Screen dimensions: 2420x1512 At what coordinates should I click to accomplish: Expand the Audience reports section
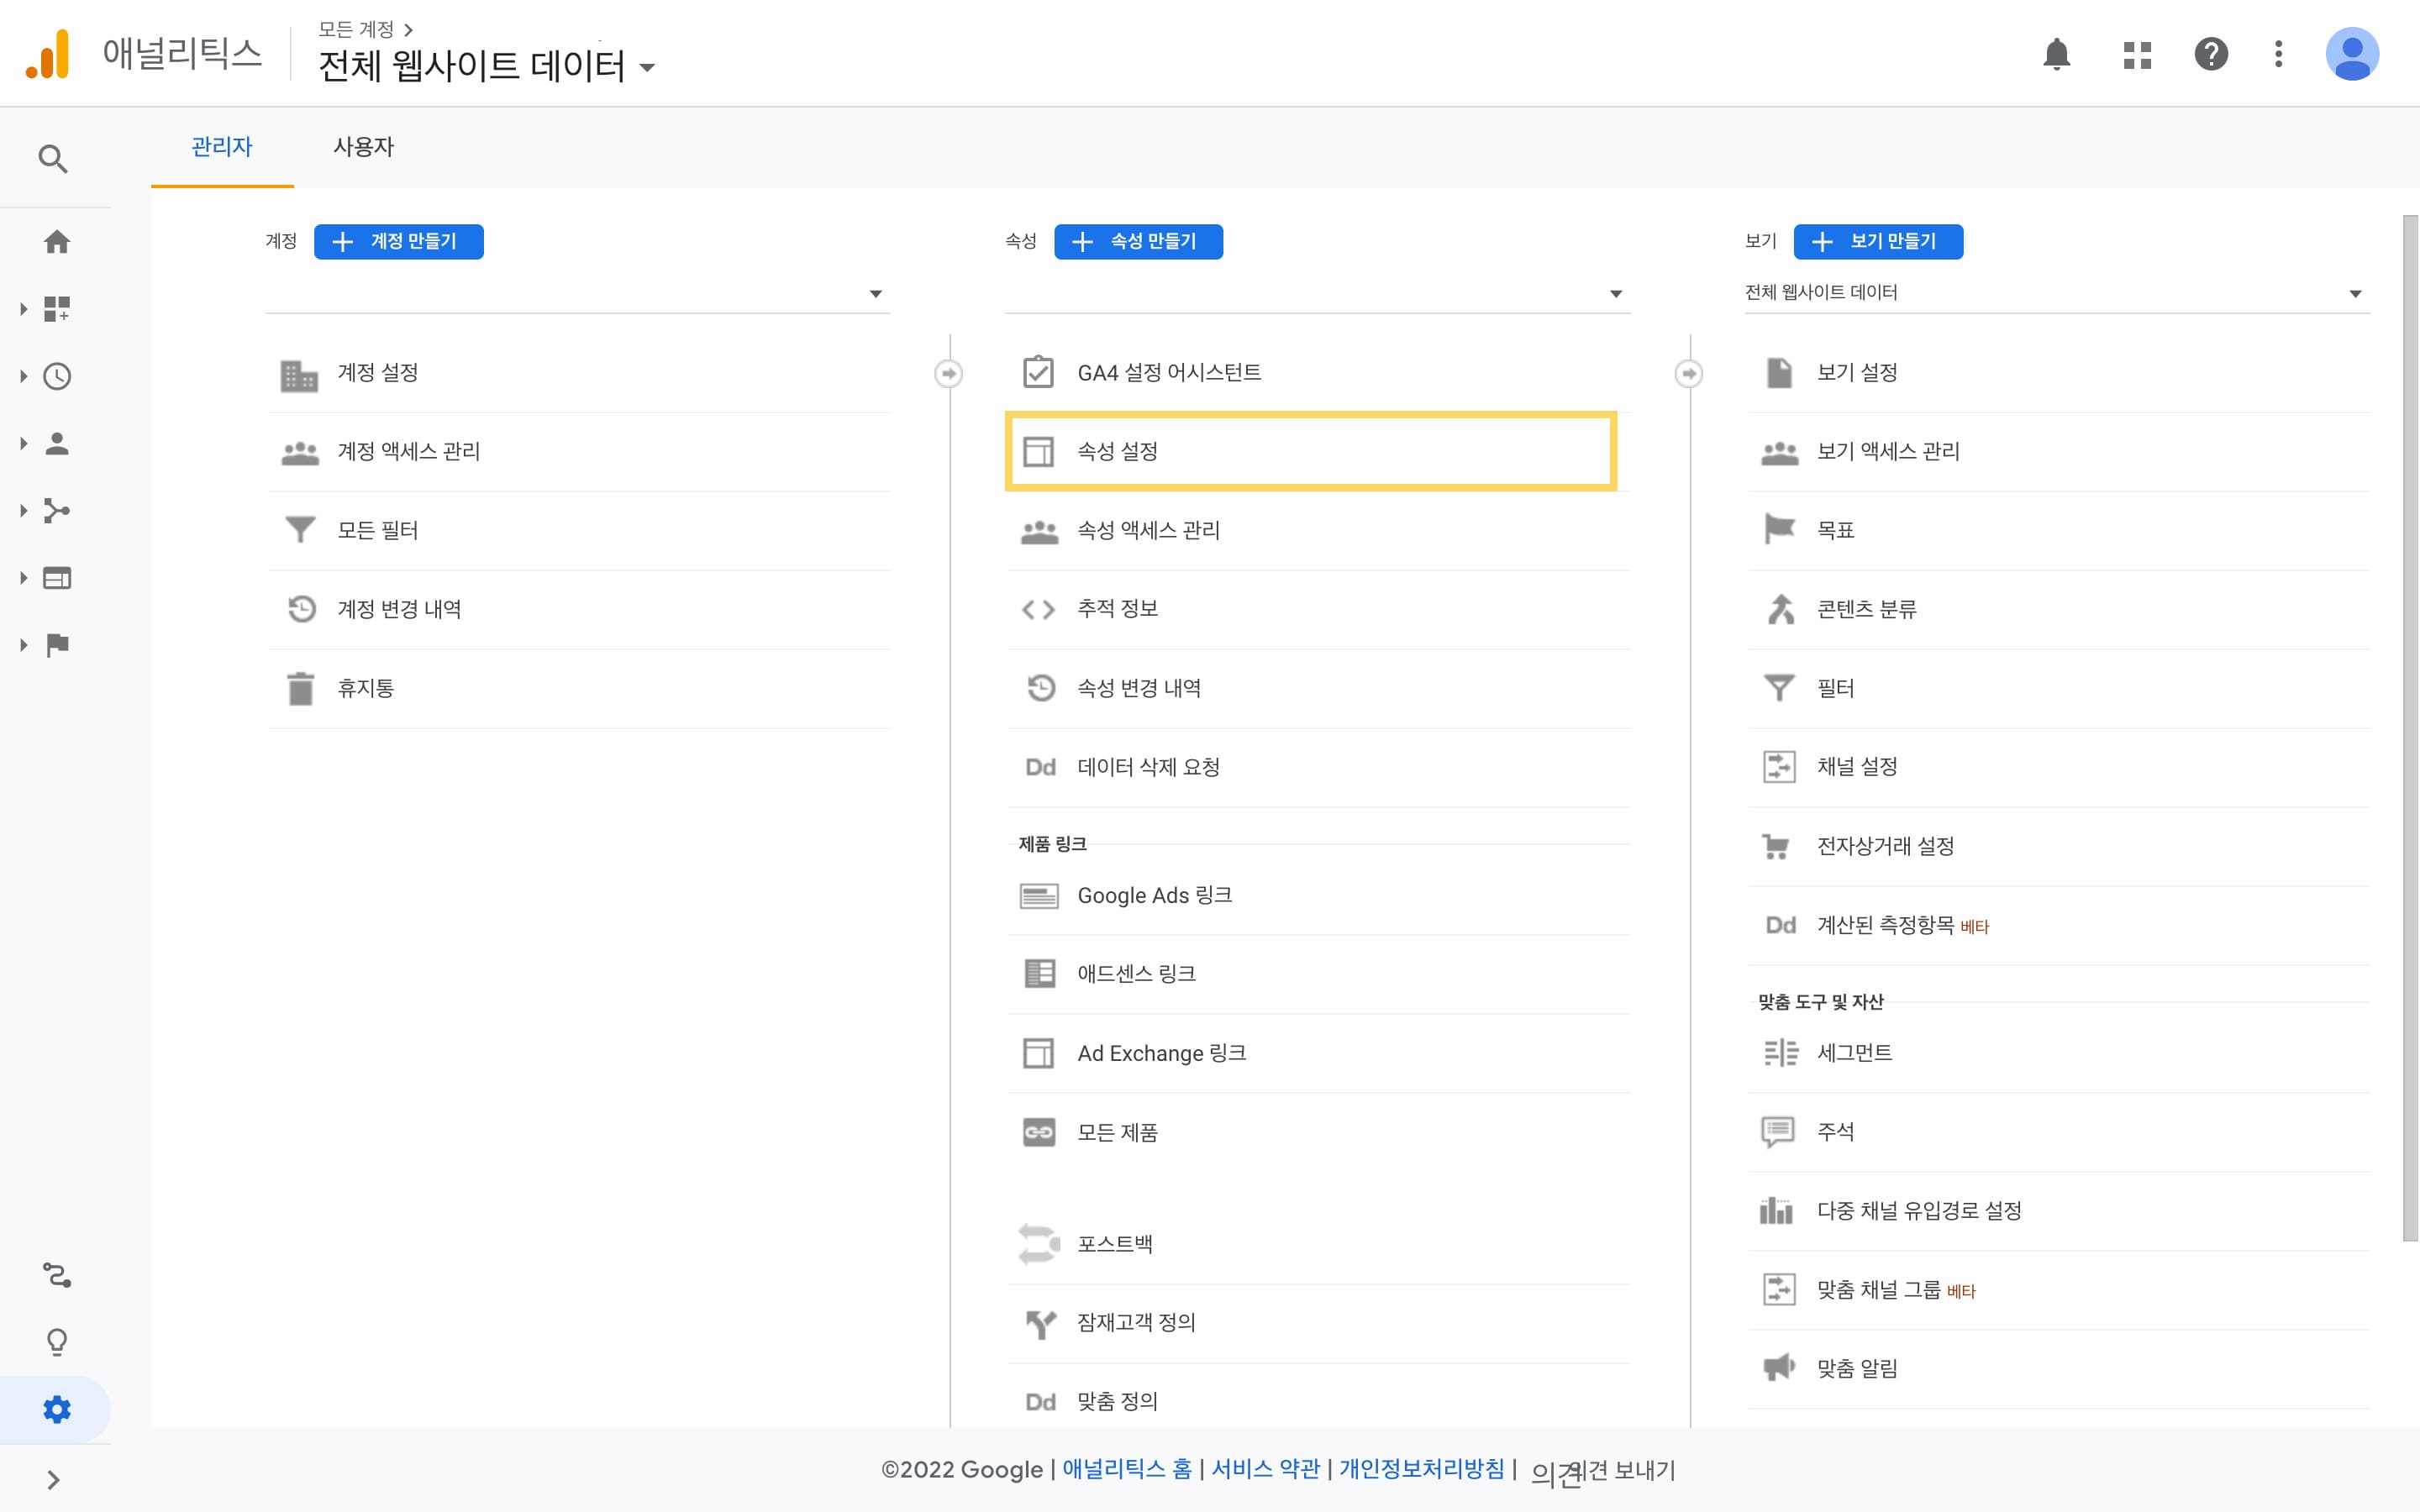(56, 444)
